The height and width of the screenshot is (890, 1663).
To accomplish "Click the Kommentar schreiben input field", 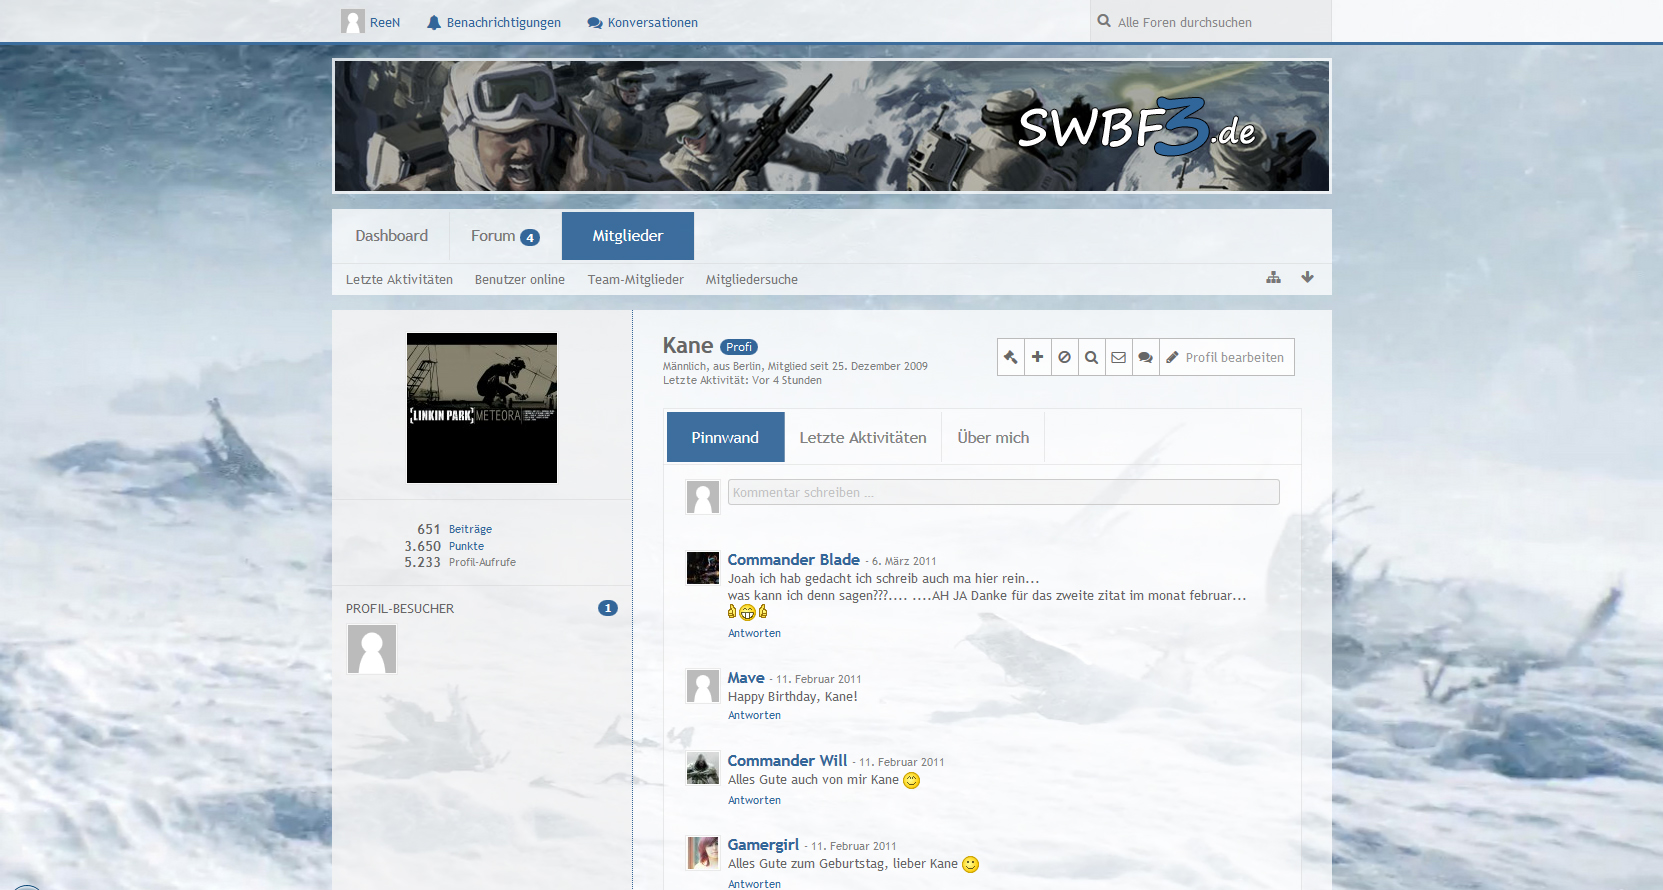I will tap(1004, 492).
